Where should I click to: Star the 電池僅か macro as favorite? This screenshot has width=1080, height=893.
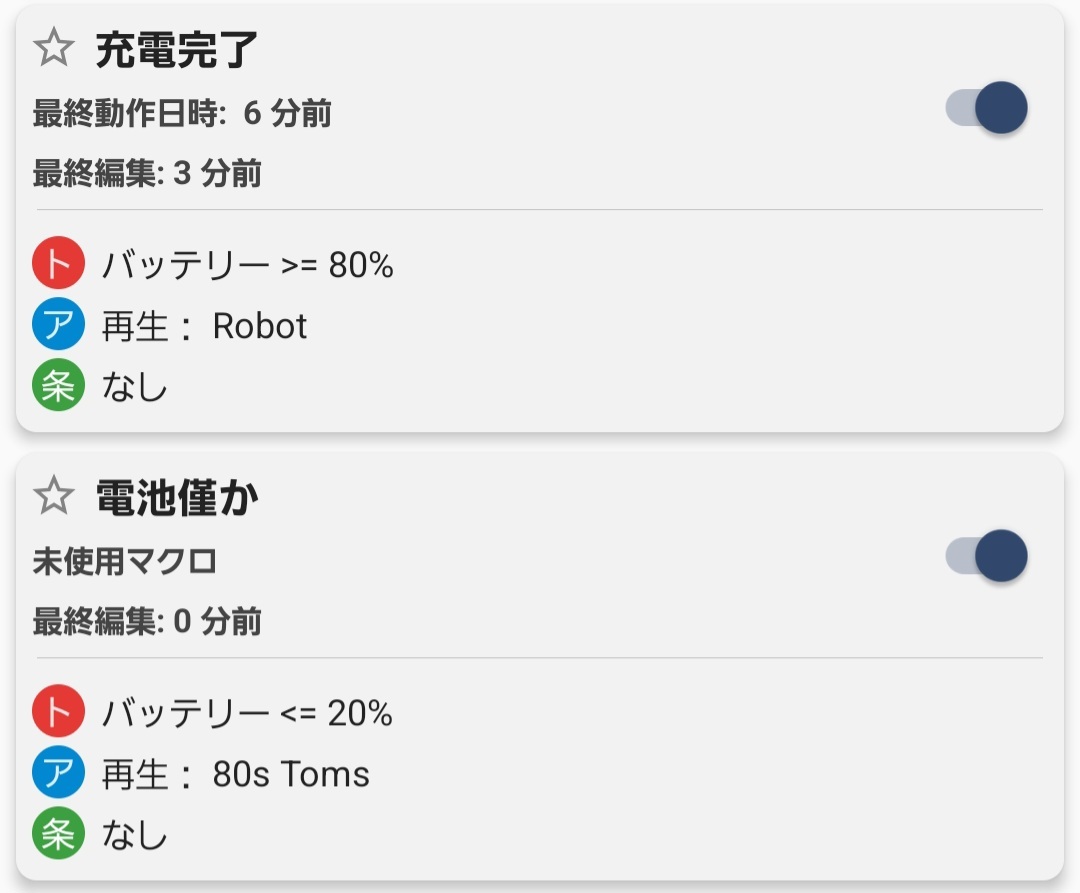coord(54,496)
